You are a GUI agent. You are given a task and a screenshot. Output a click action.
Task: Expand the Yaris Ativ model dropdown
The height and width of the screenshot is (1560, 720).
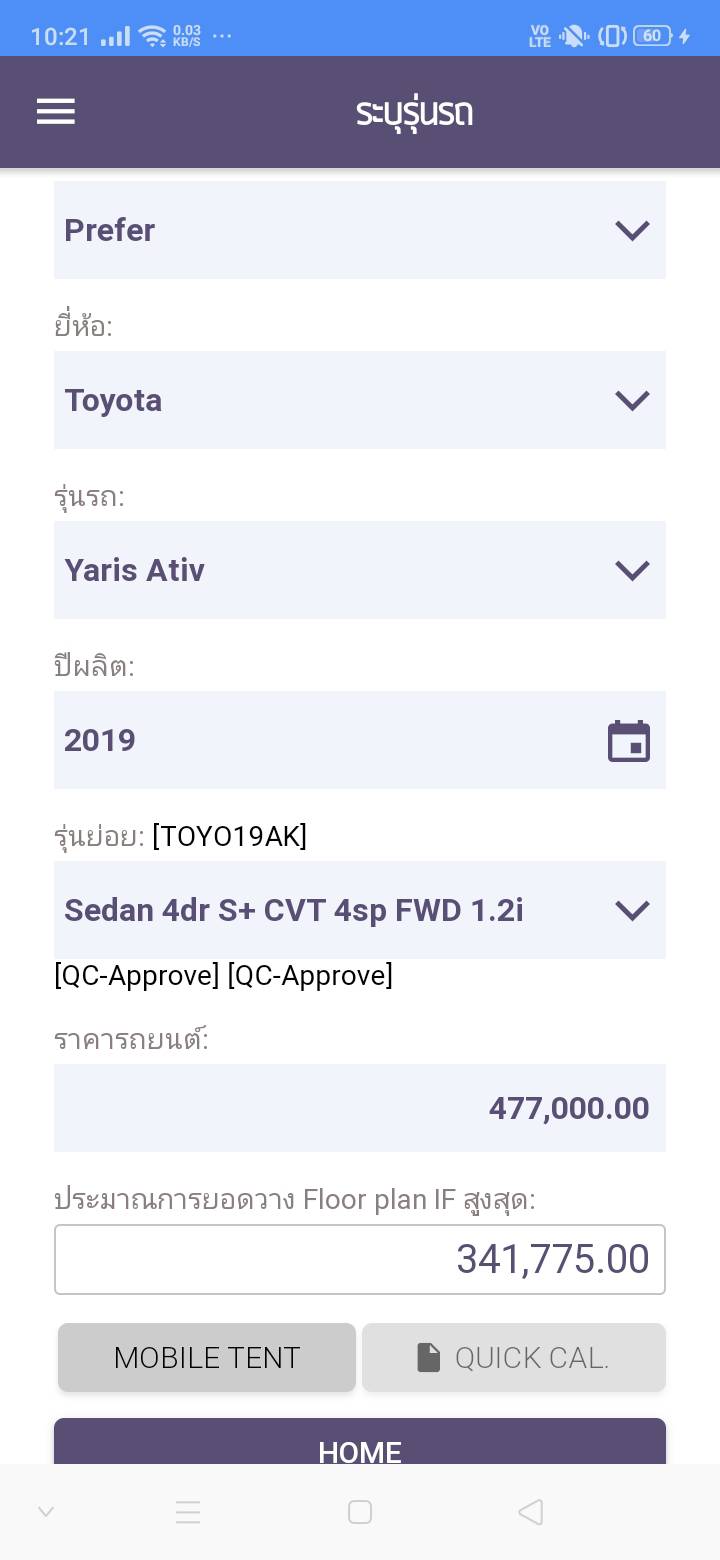tap(360, 570)
